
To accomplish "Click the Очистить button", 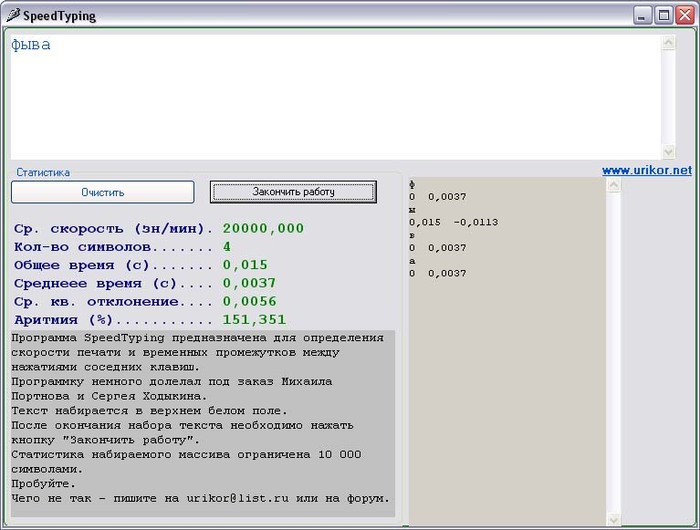I will (103, 192).
